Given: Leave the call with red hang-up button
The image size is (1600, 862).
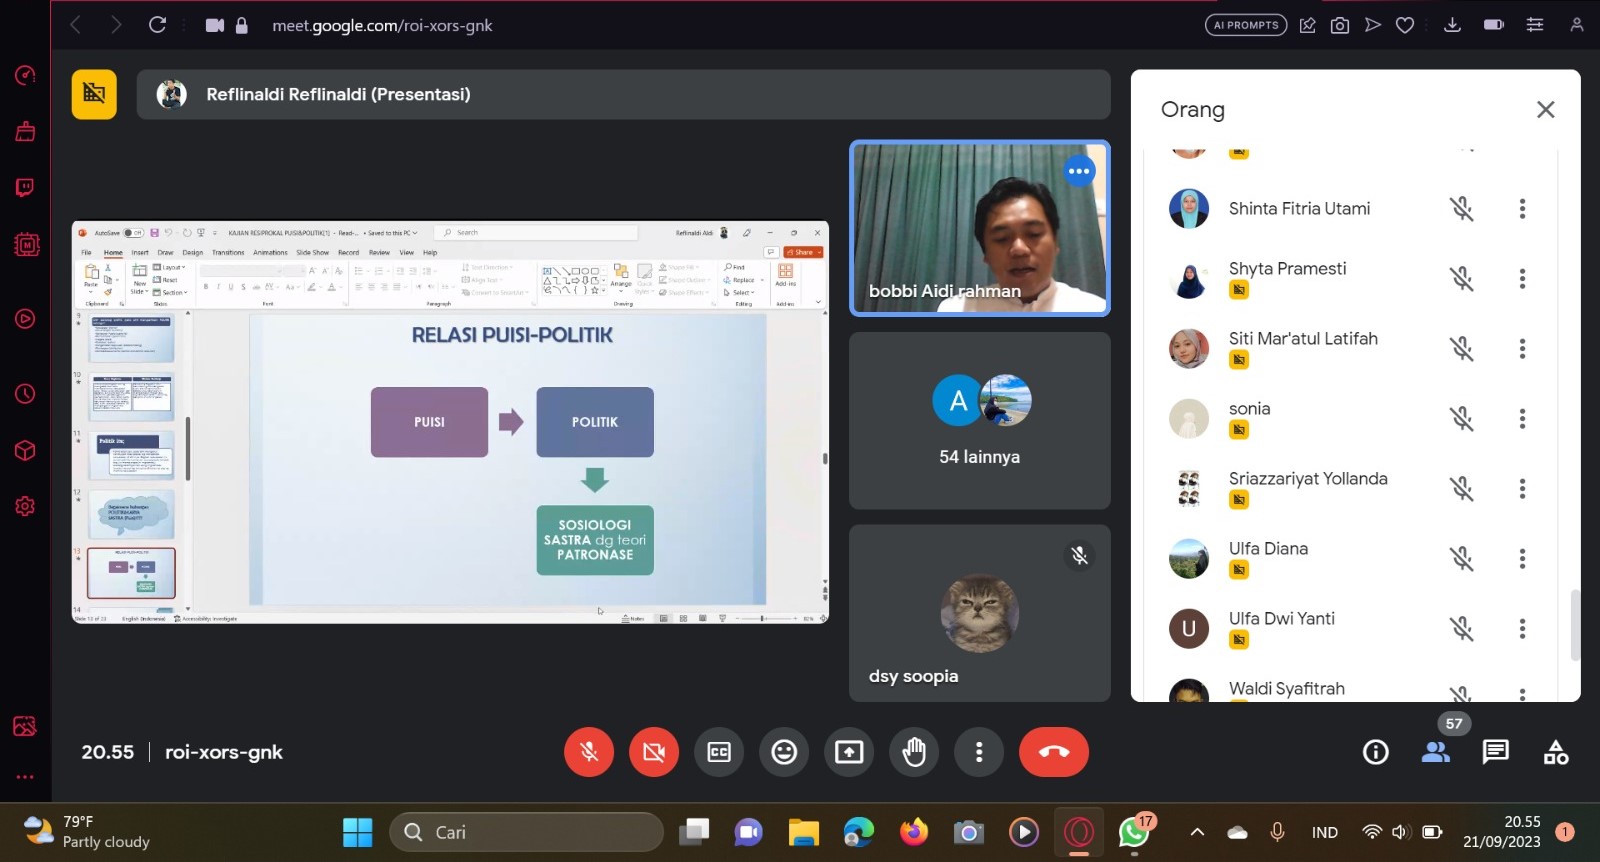Looking at the screenshot, I should (x=1054, y=752).
